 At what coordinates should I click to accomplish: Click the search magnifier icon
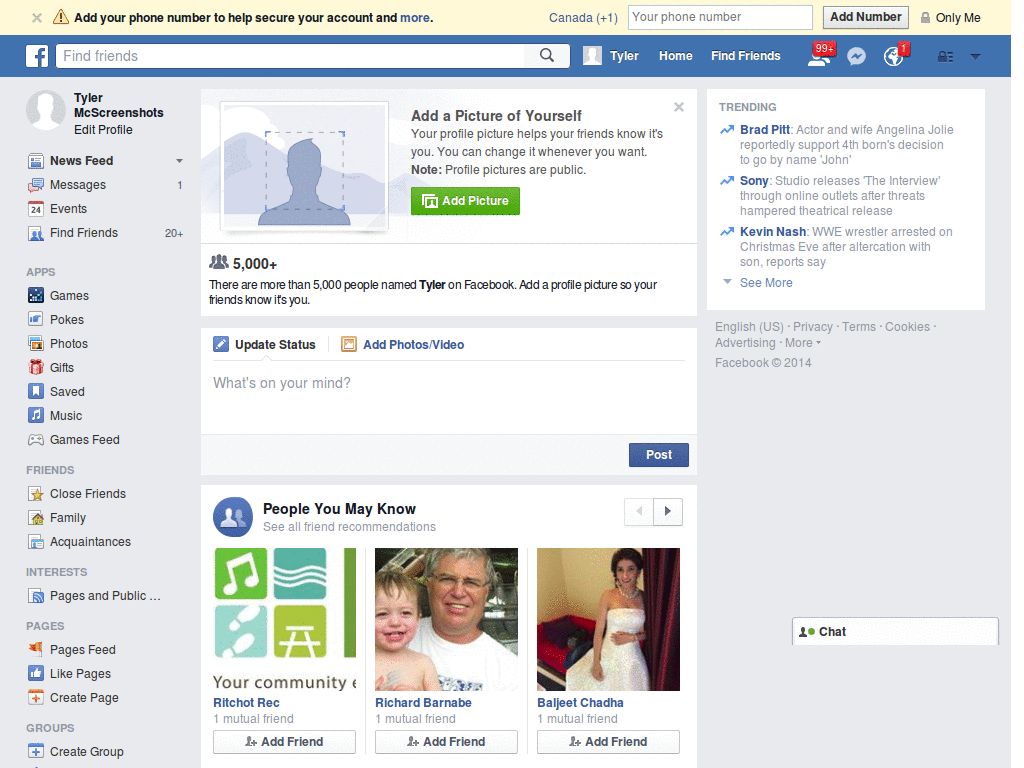[547, 56]
